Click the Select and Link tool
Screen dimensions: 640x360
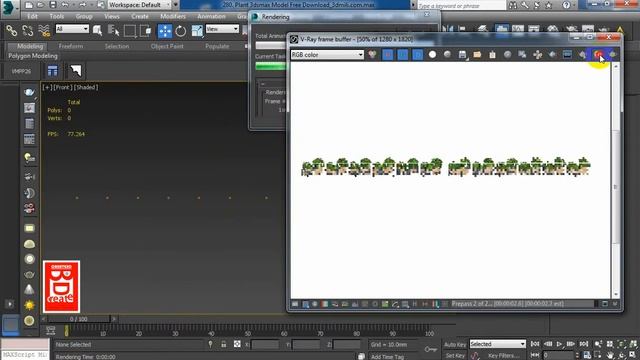coord(11,31)
